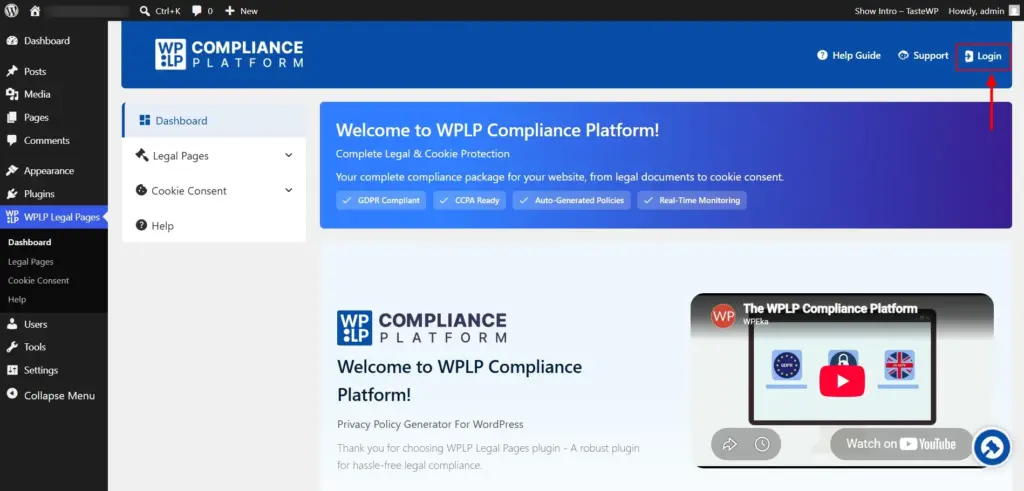Select the Help tab in plugin panel
This screenshot has width=1024, height=491.
coord(214,225)
